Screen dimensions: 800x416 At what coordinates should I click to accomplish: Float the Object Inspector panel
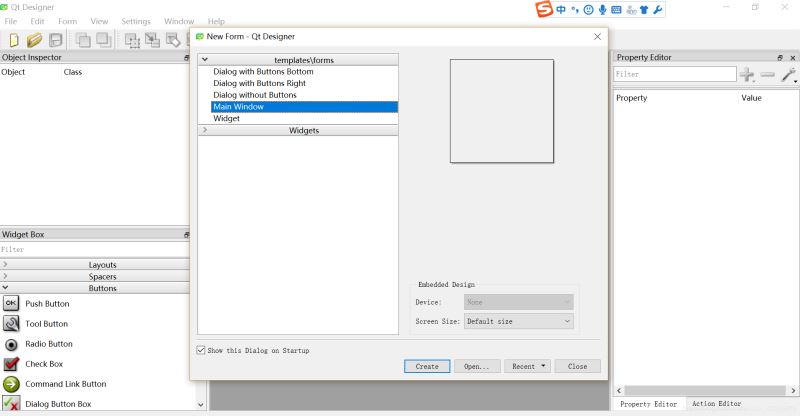187,58
